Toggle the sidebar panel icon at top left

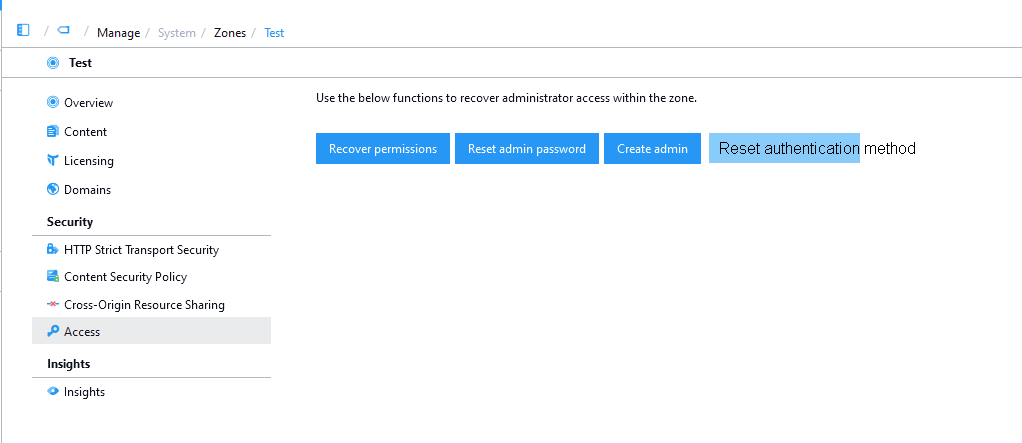(x=23, y=31)
